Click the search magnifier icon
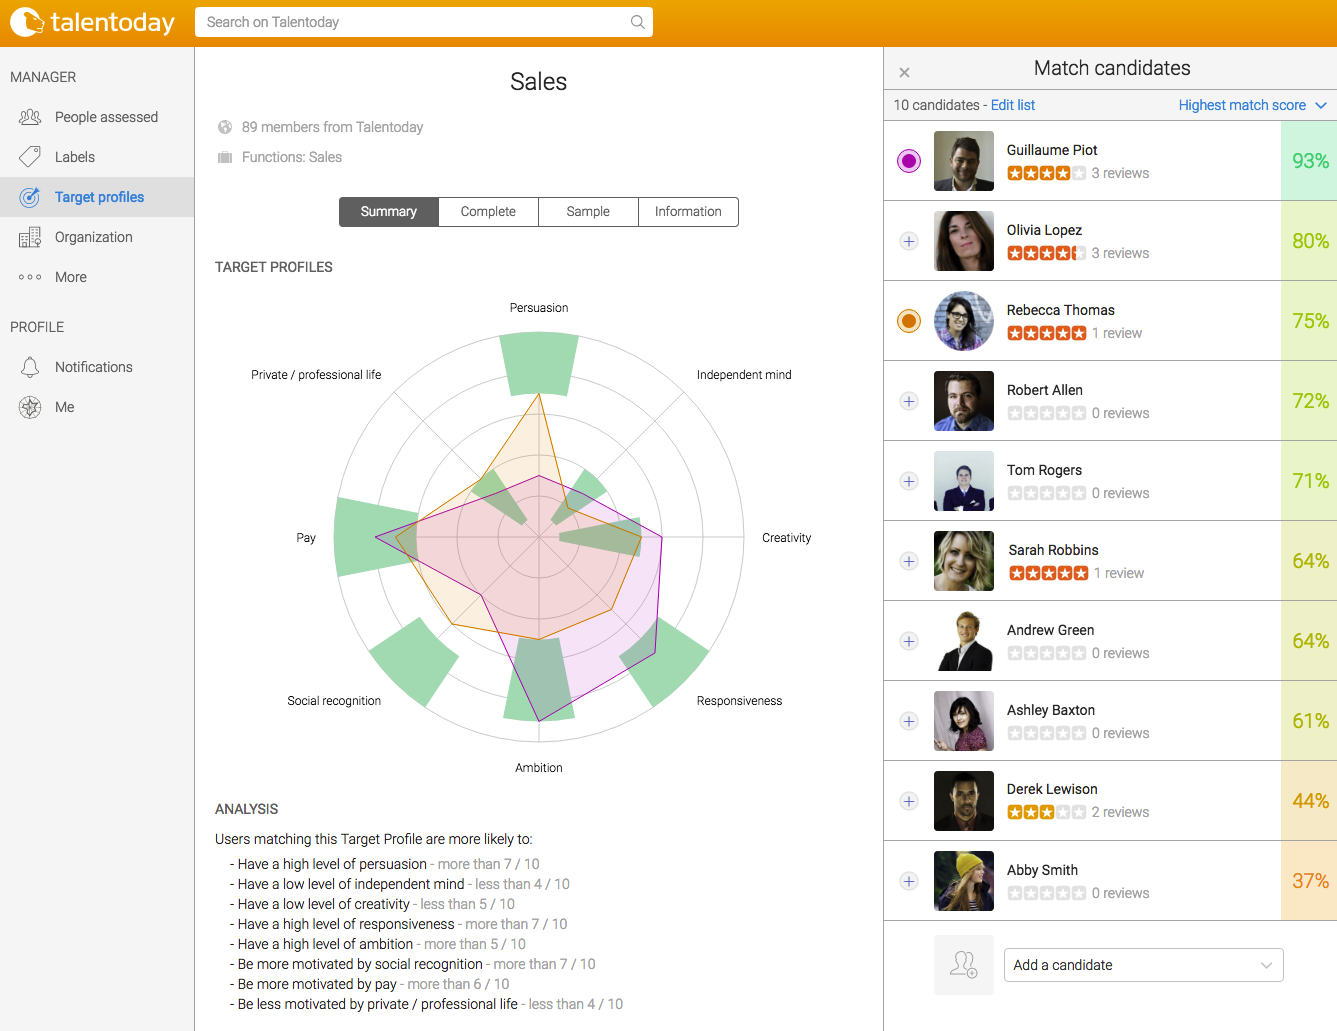The width and height of the screenshot is (1337, 1031). (637, 22)
